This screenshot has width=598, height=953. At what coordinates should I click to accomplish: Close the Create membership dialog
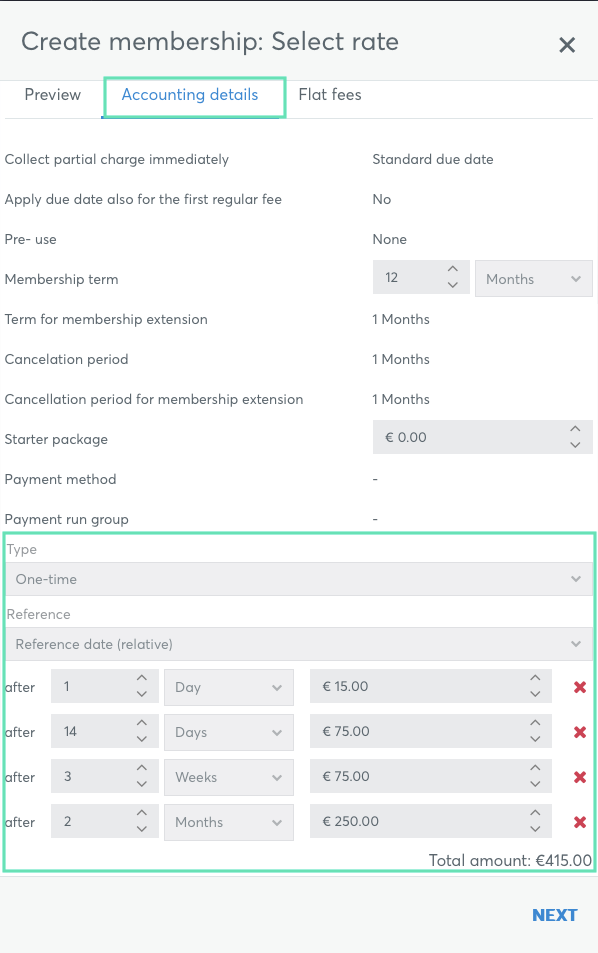(567, 44)
